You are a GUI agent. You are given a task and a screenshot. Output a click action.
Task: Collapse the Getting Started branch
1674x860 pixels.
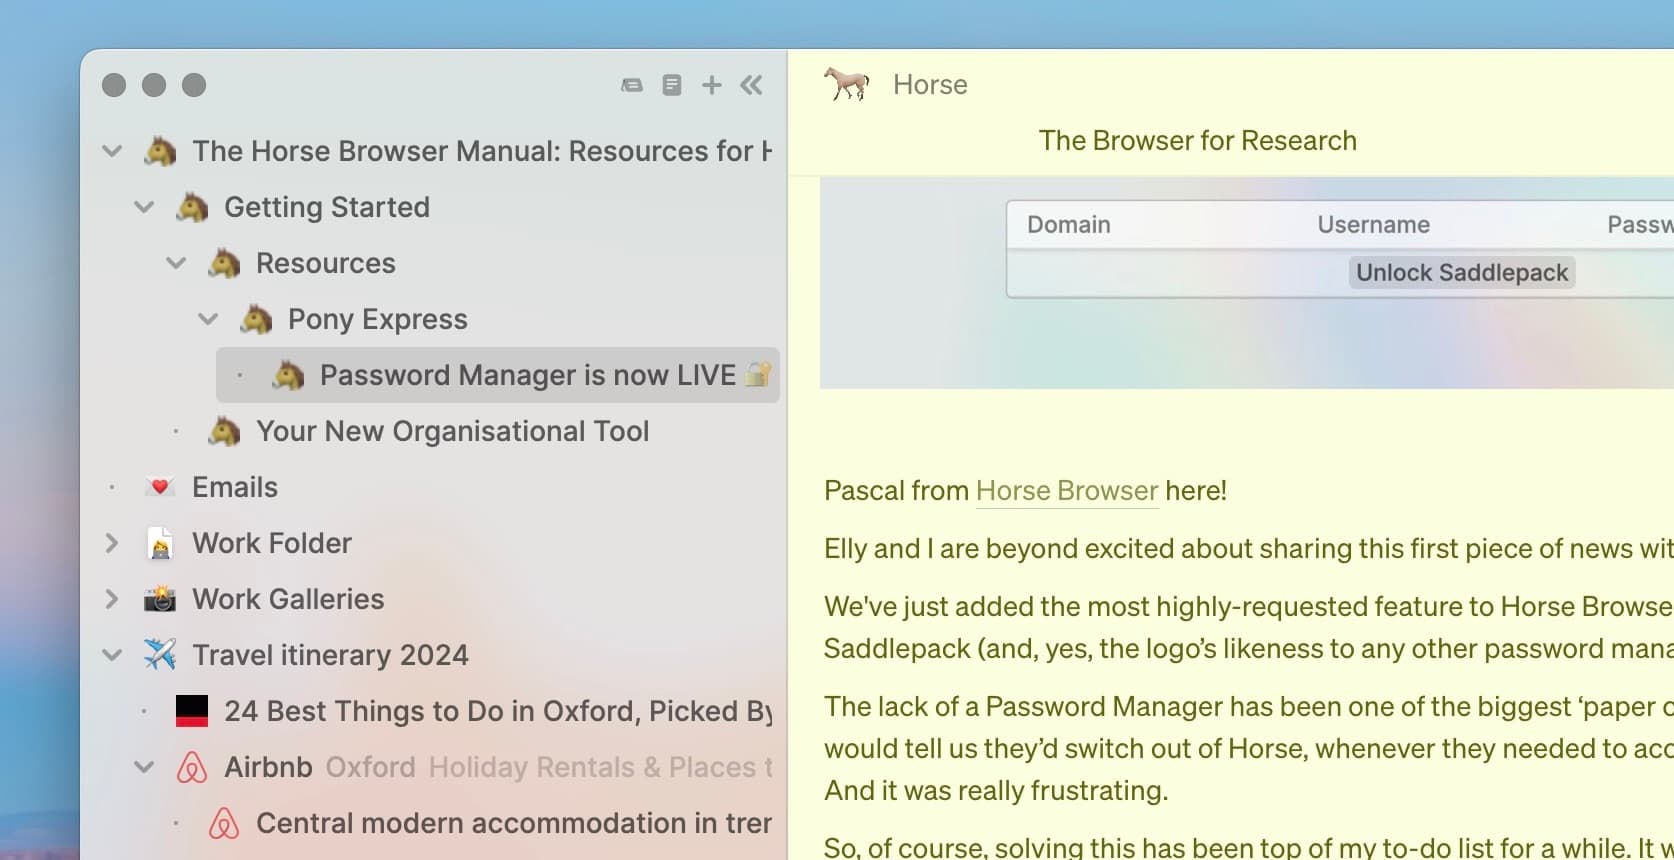click(x=144, y=207)
